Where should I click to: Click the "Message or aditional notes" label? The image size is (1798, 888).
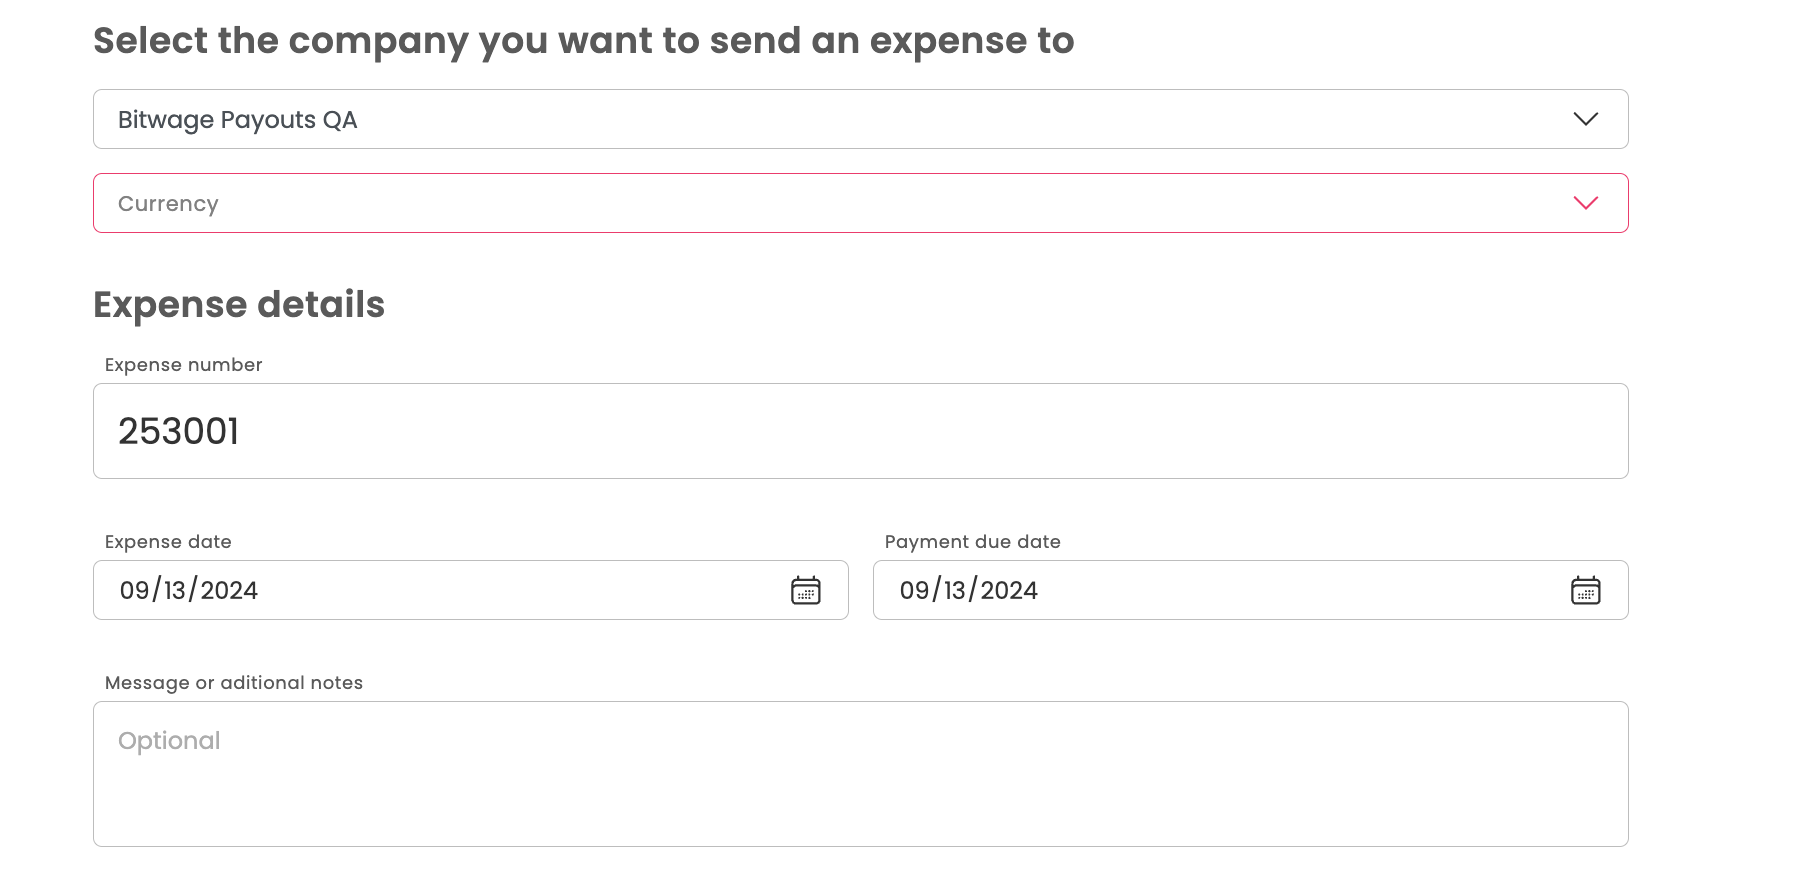233,683
